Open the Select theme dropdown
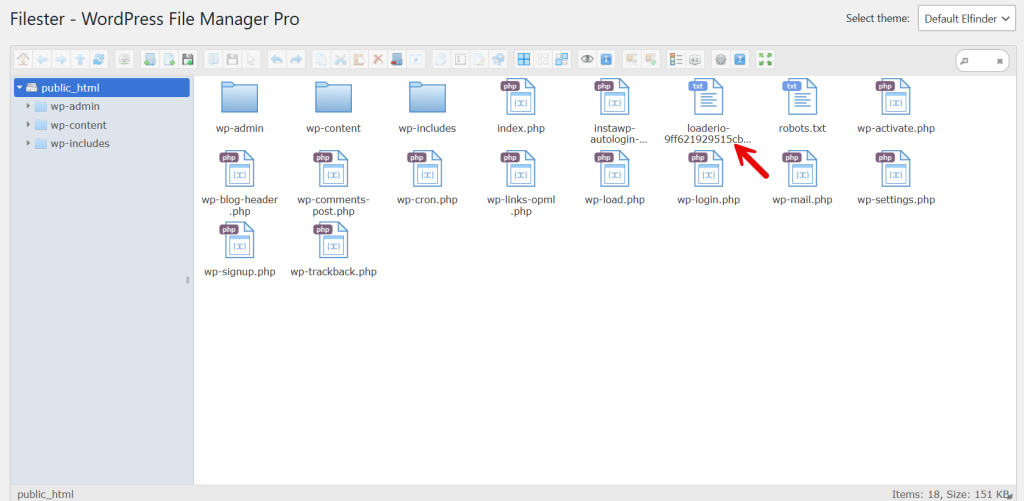This screenshot has width=1024, height=501. tap(967, 18)
